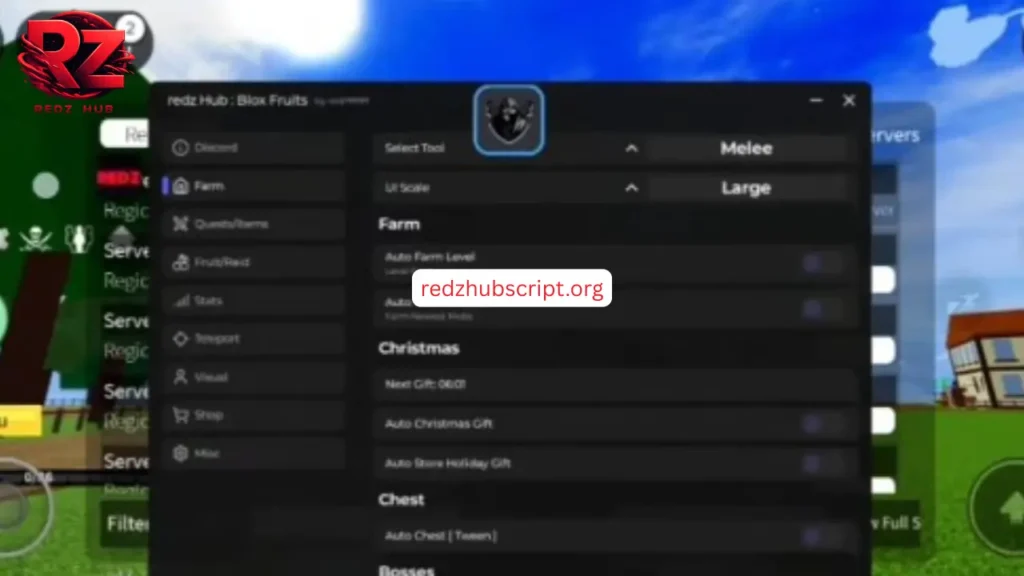Click the Teleport locator icon

coord(180,339)
